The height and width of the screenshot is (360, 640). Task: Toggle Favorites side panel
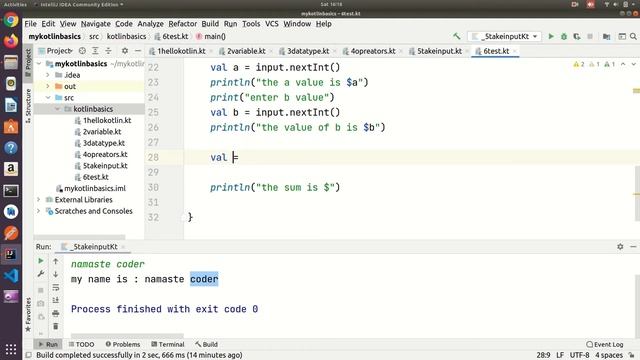(28, 314)
